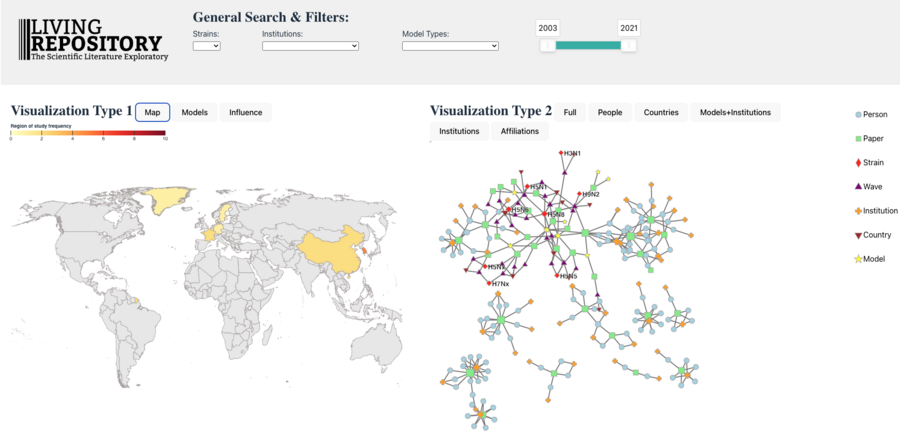This screenshot has width=900, height=438.
Task: Click the Living Repository logo
Action: (x=94, y=40)
